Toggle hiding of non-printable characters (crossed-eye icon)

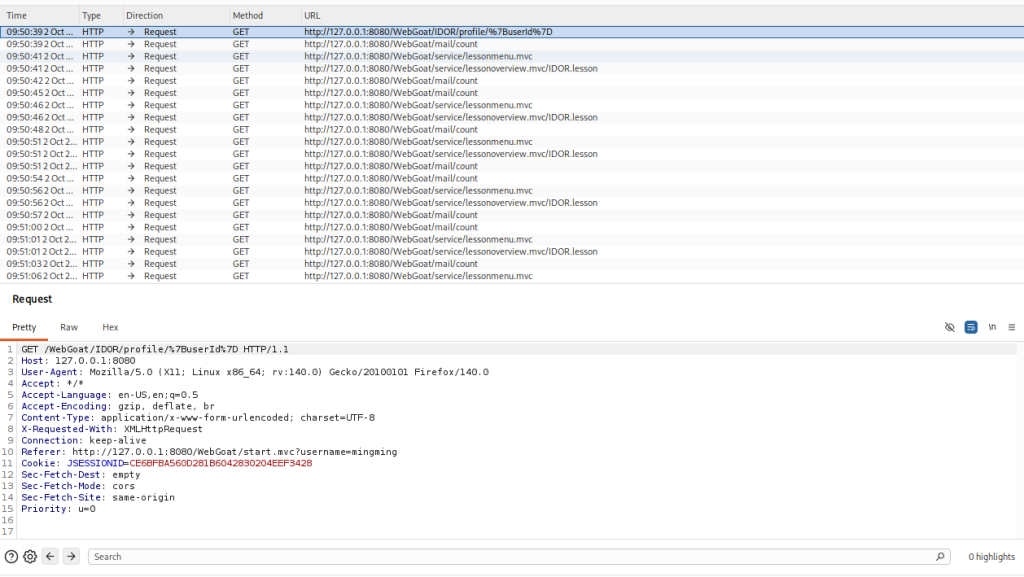(x=950, y=327)
